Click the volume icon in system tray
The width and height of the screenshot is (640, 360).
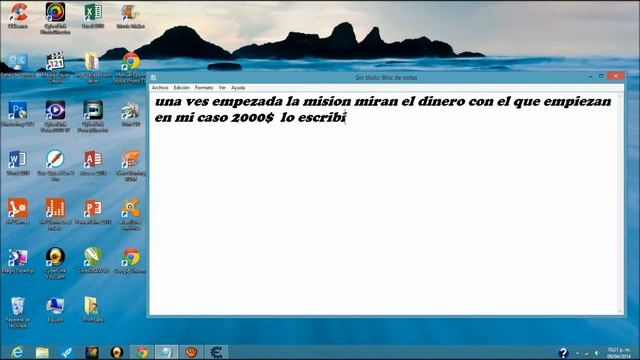click(x=597, y=353)
